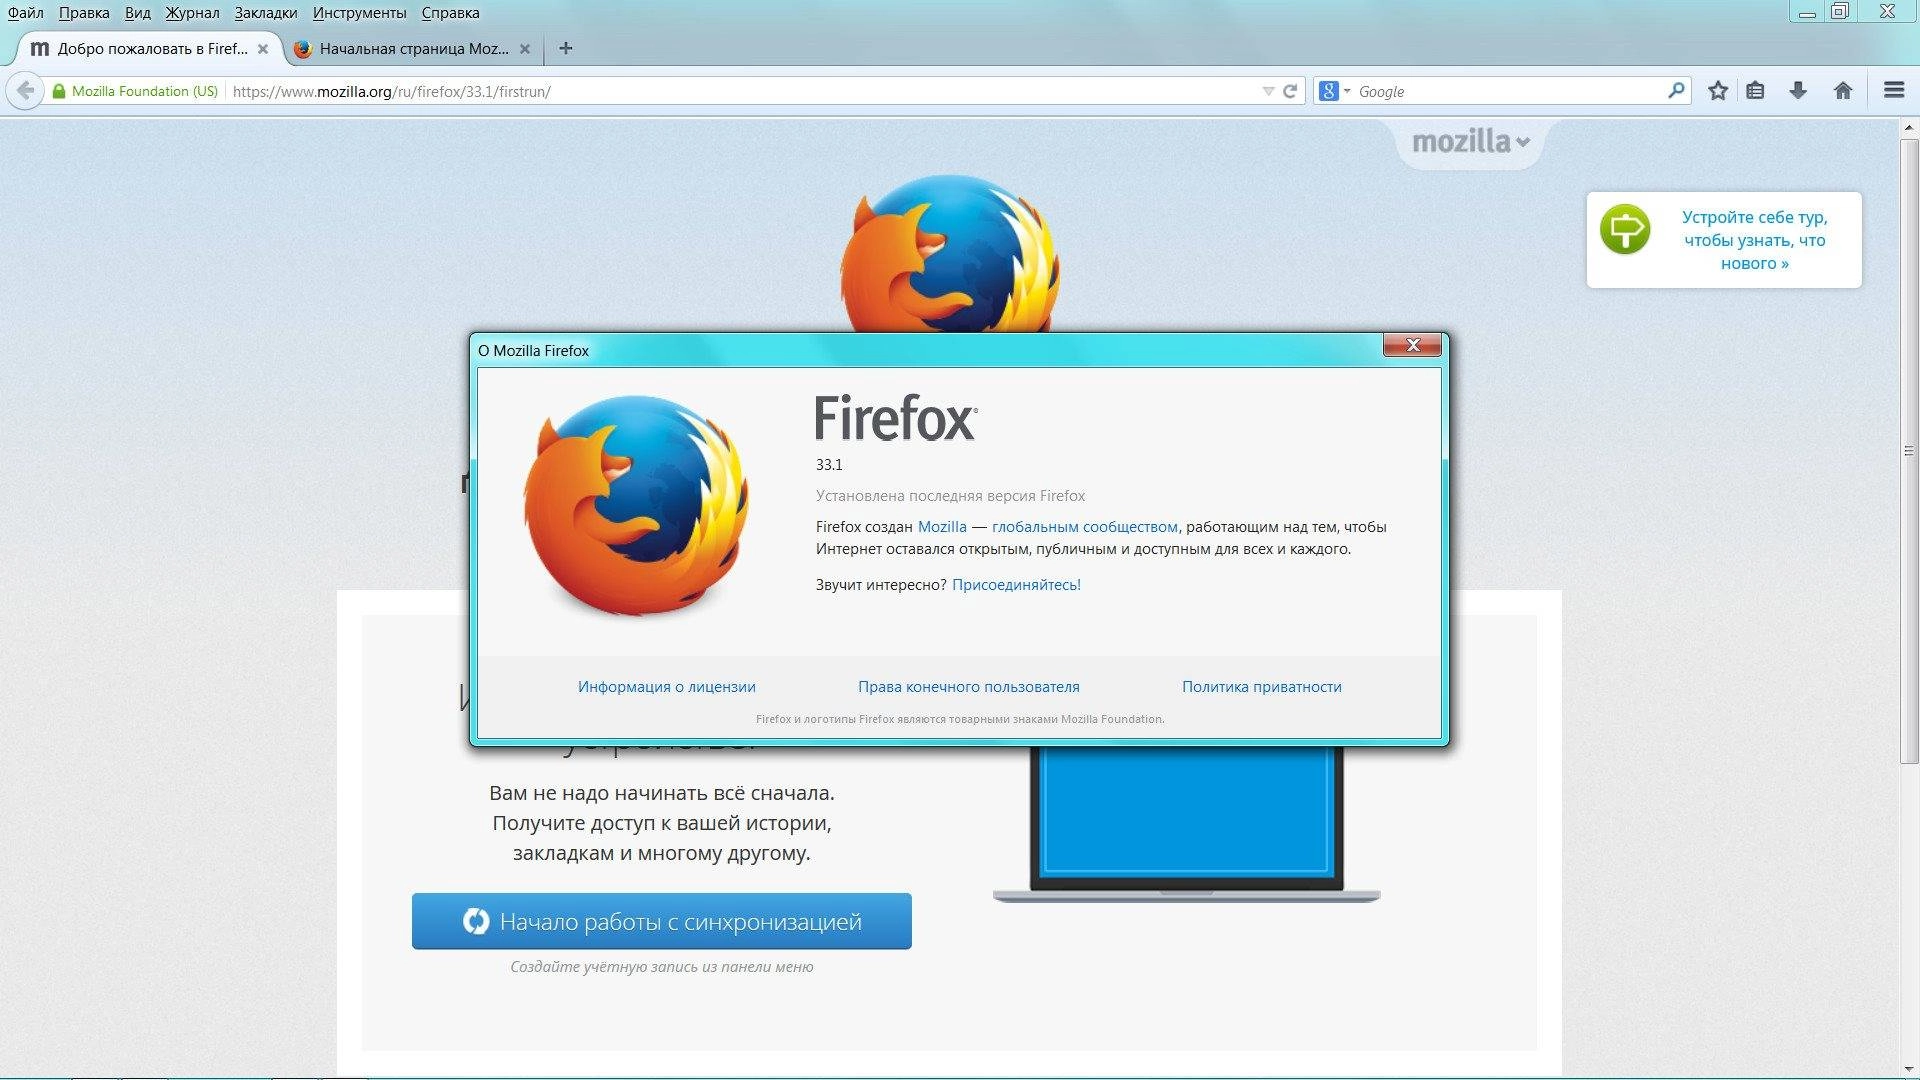
Task: Open a new tab with plus button
Action: (x=566, y=48)
